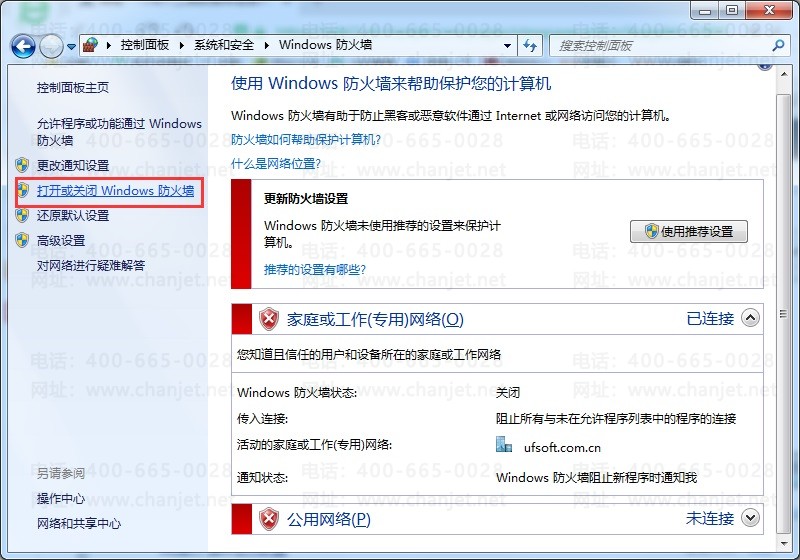Image resolution: width=800 pixels, height=560 pixels.
Task: Maximize the Windows 防火墙 window
Action: 733,10
